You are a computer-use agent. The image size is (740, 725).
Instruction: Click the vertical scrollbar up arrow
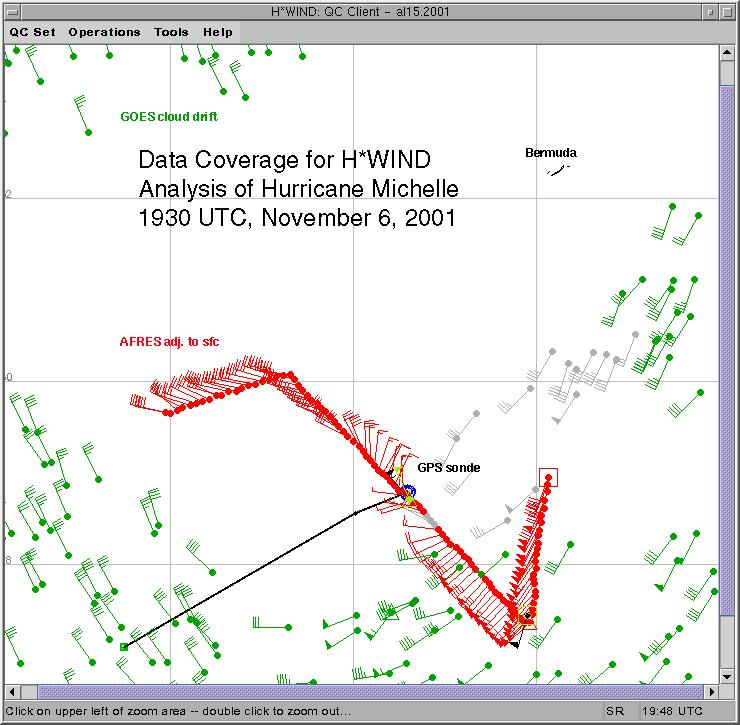[727, 52]
